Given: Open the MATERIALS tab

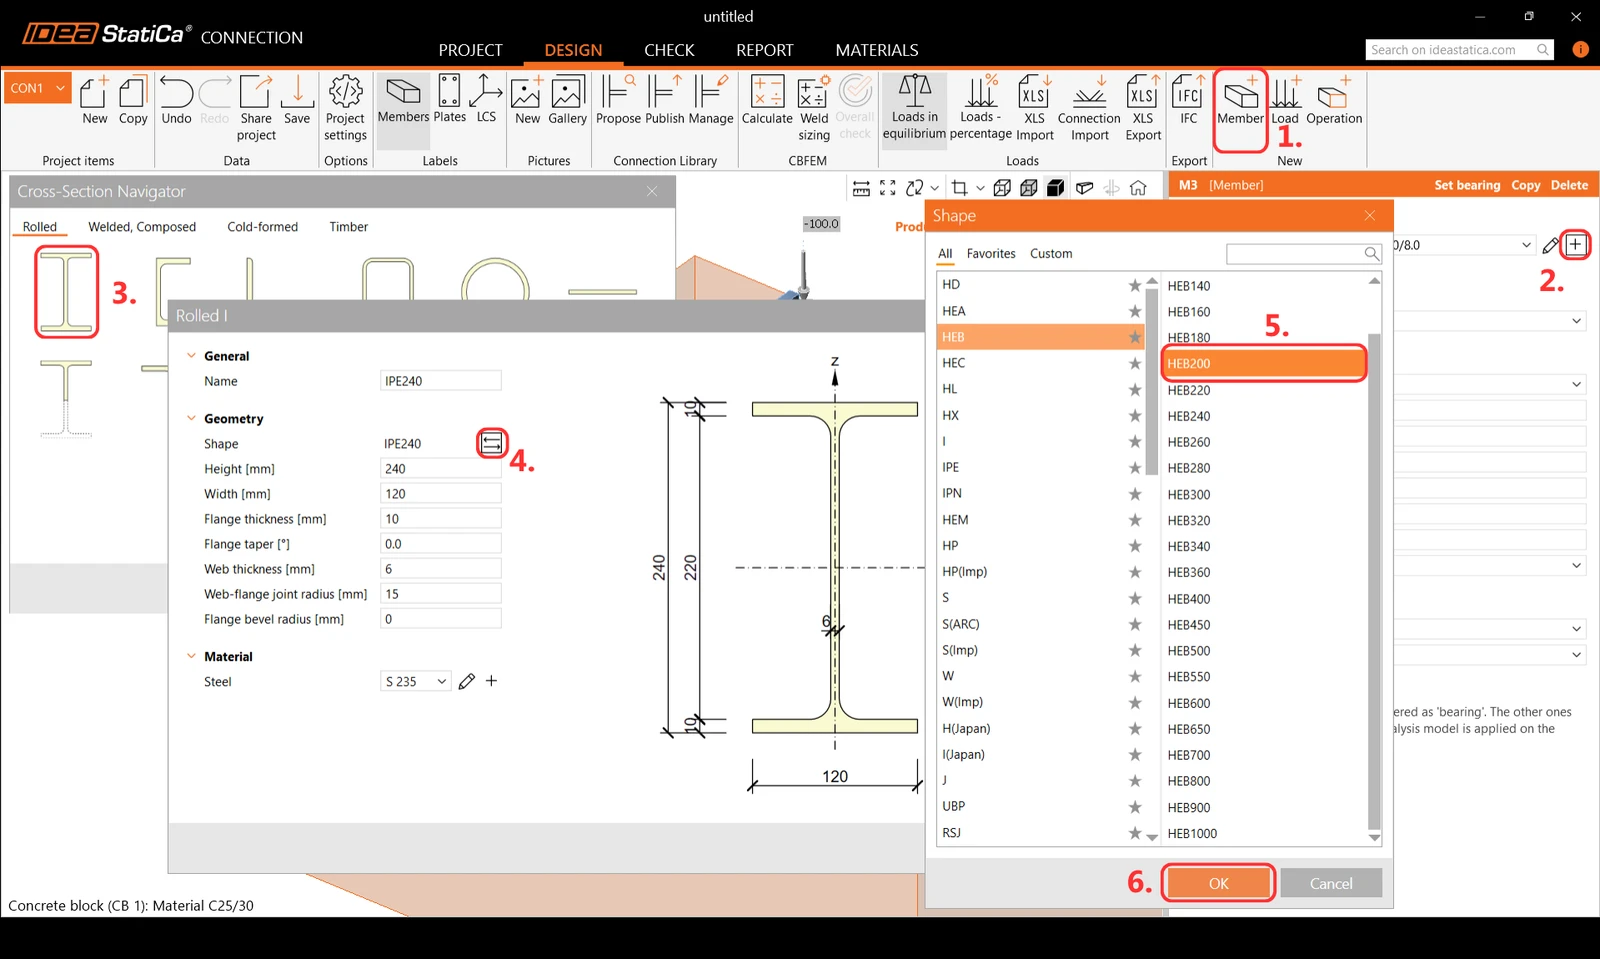Looking at the screenshot, I should [x=877, y=50].
